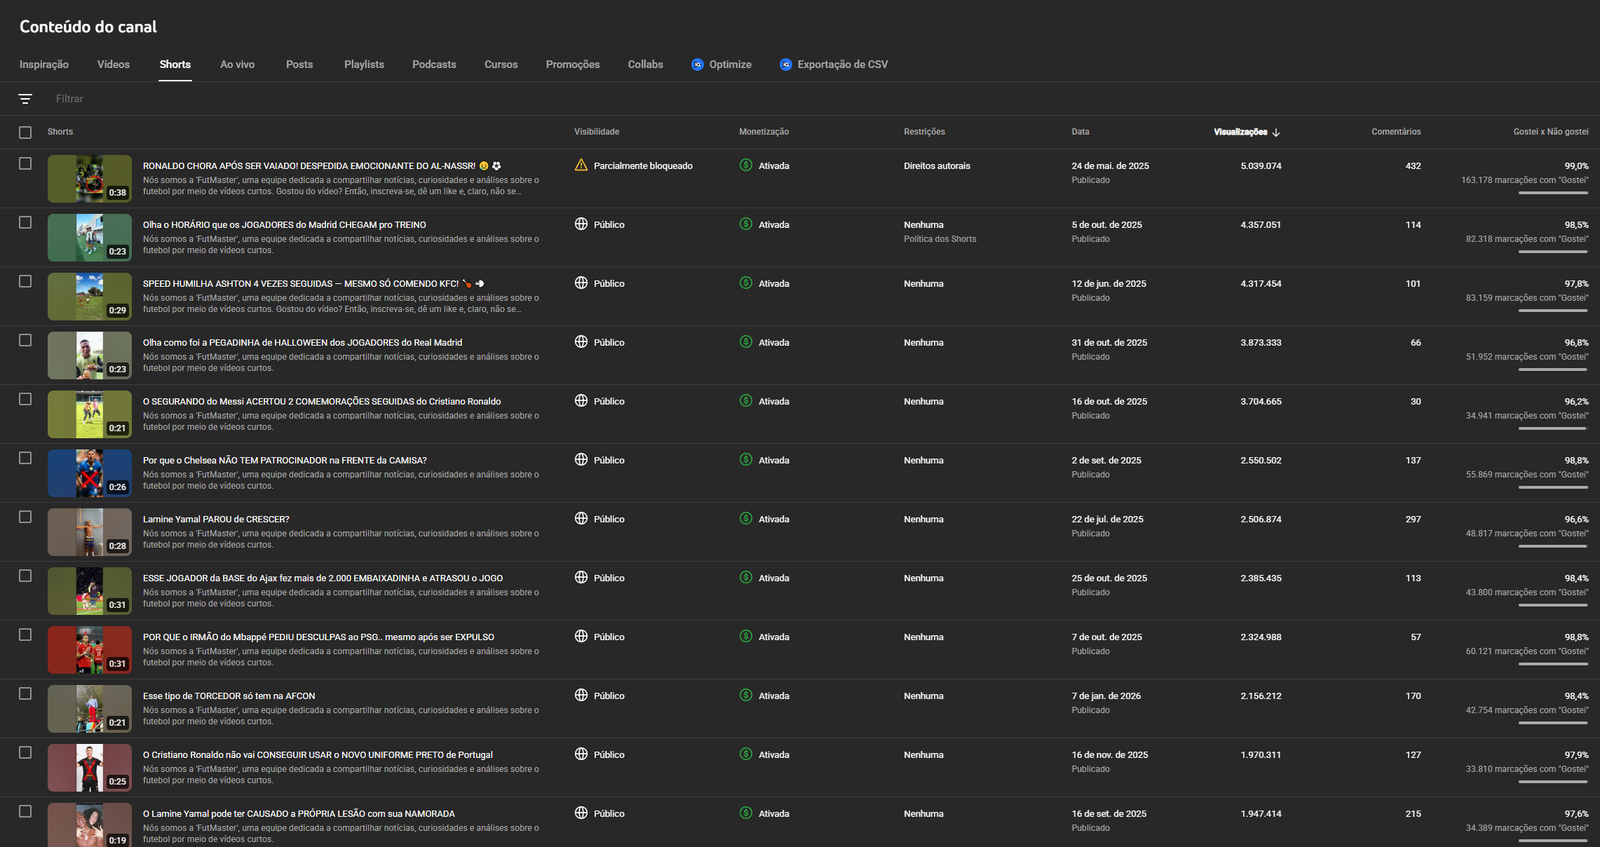
Task: Toggle the select-all checkbox in header
Action: 25,132
